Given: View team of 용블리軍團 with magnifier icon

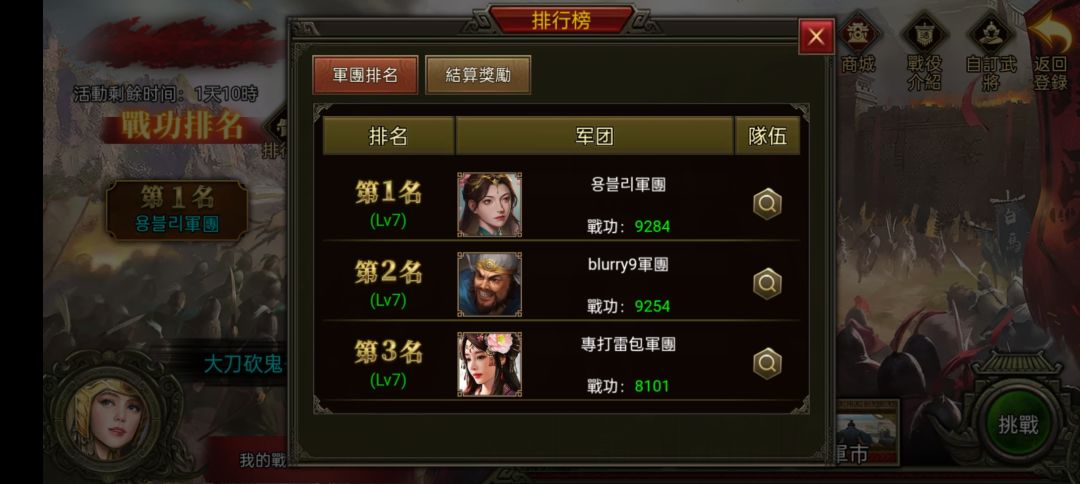Looking at the screenshot, I should [x=767, y=204].
